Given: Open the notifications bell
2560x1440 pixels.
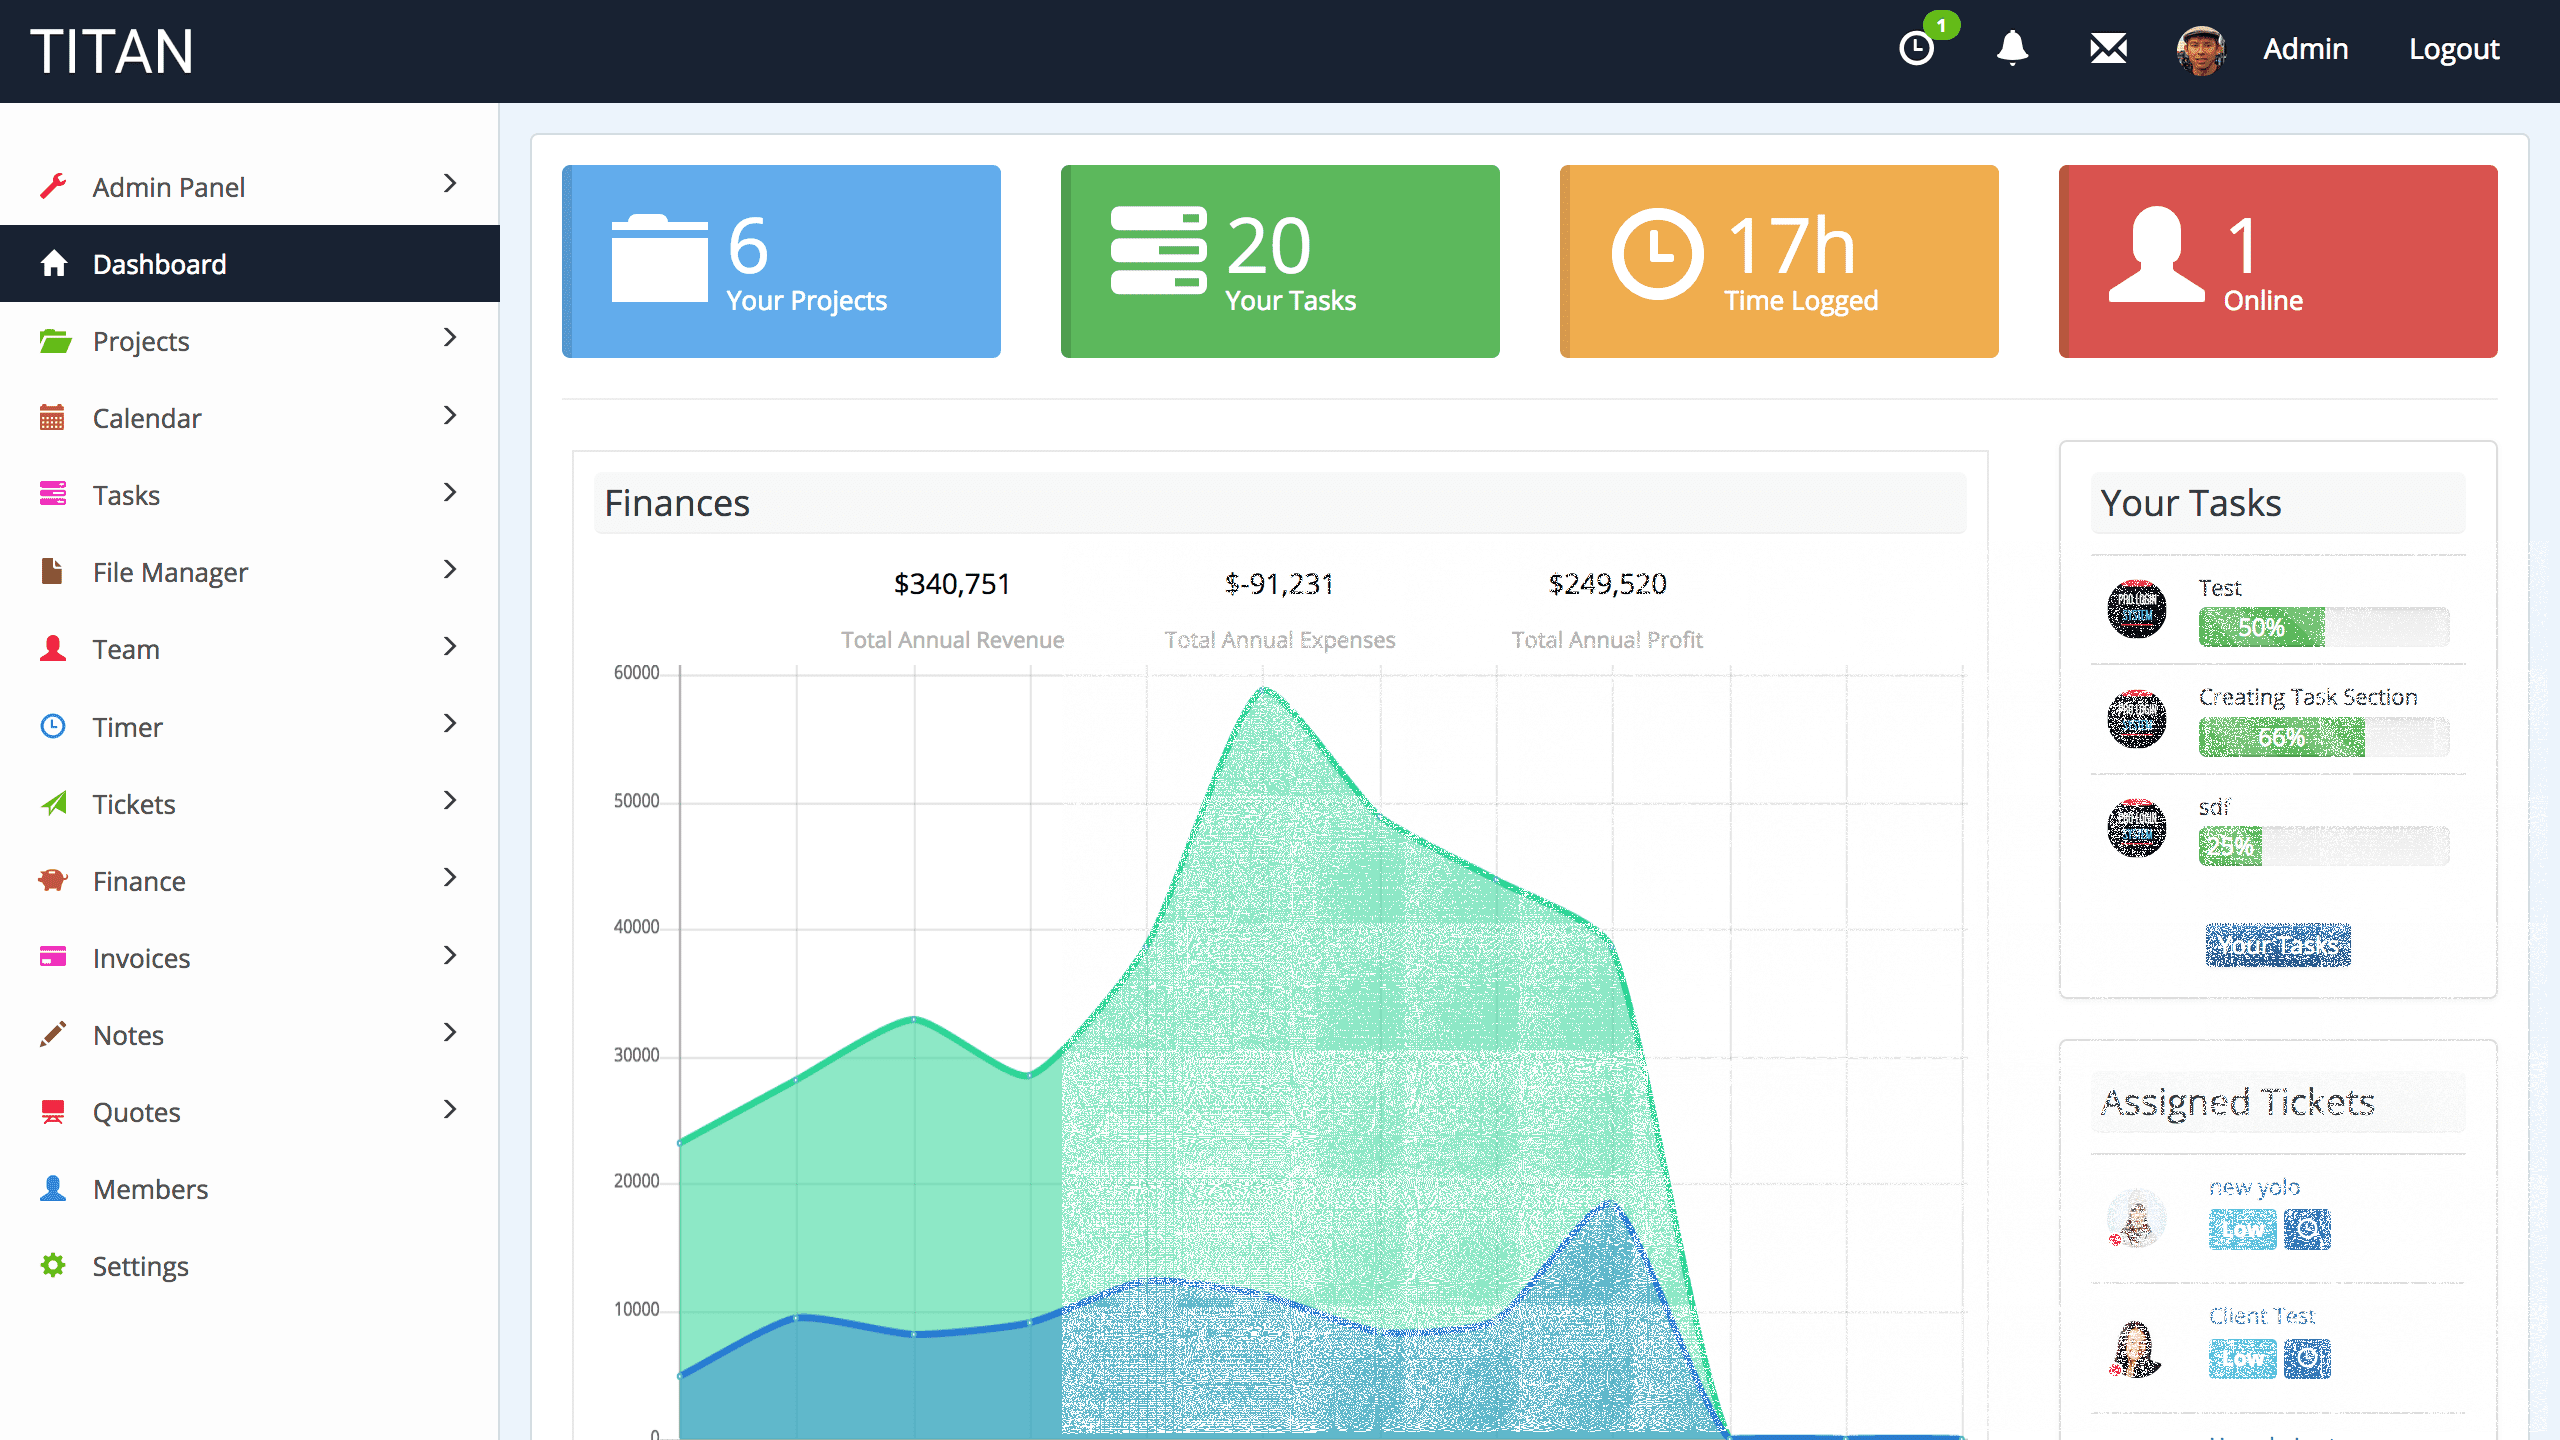Looking at the screenshot, I should [2012, 48].
